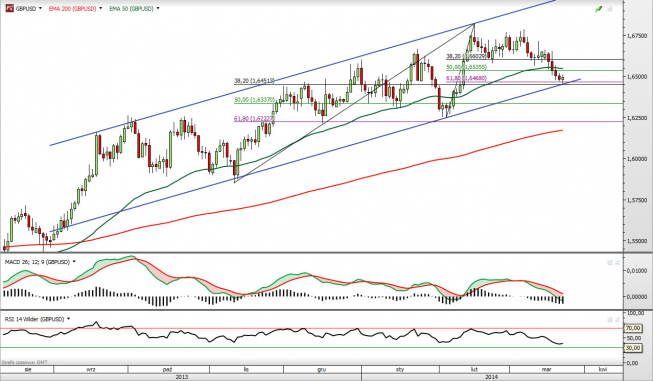The width and height of the screenshot is (653, 381).
Task: Click the MACD 0,00000 axis value
Action: pyautogui.click(x=637, y=296)
